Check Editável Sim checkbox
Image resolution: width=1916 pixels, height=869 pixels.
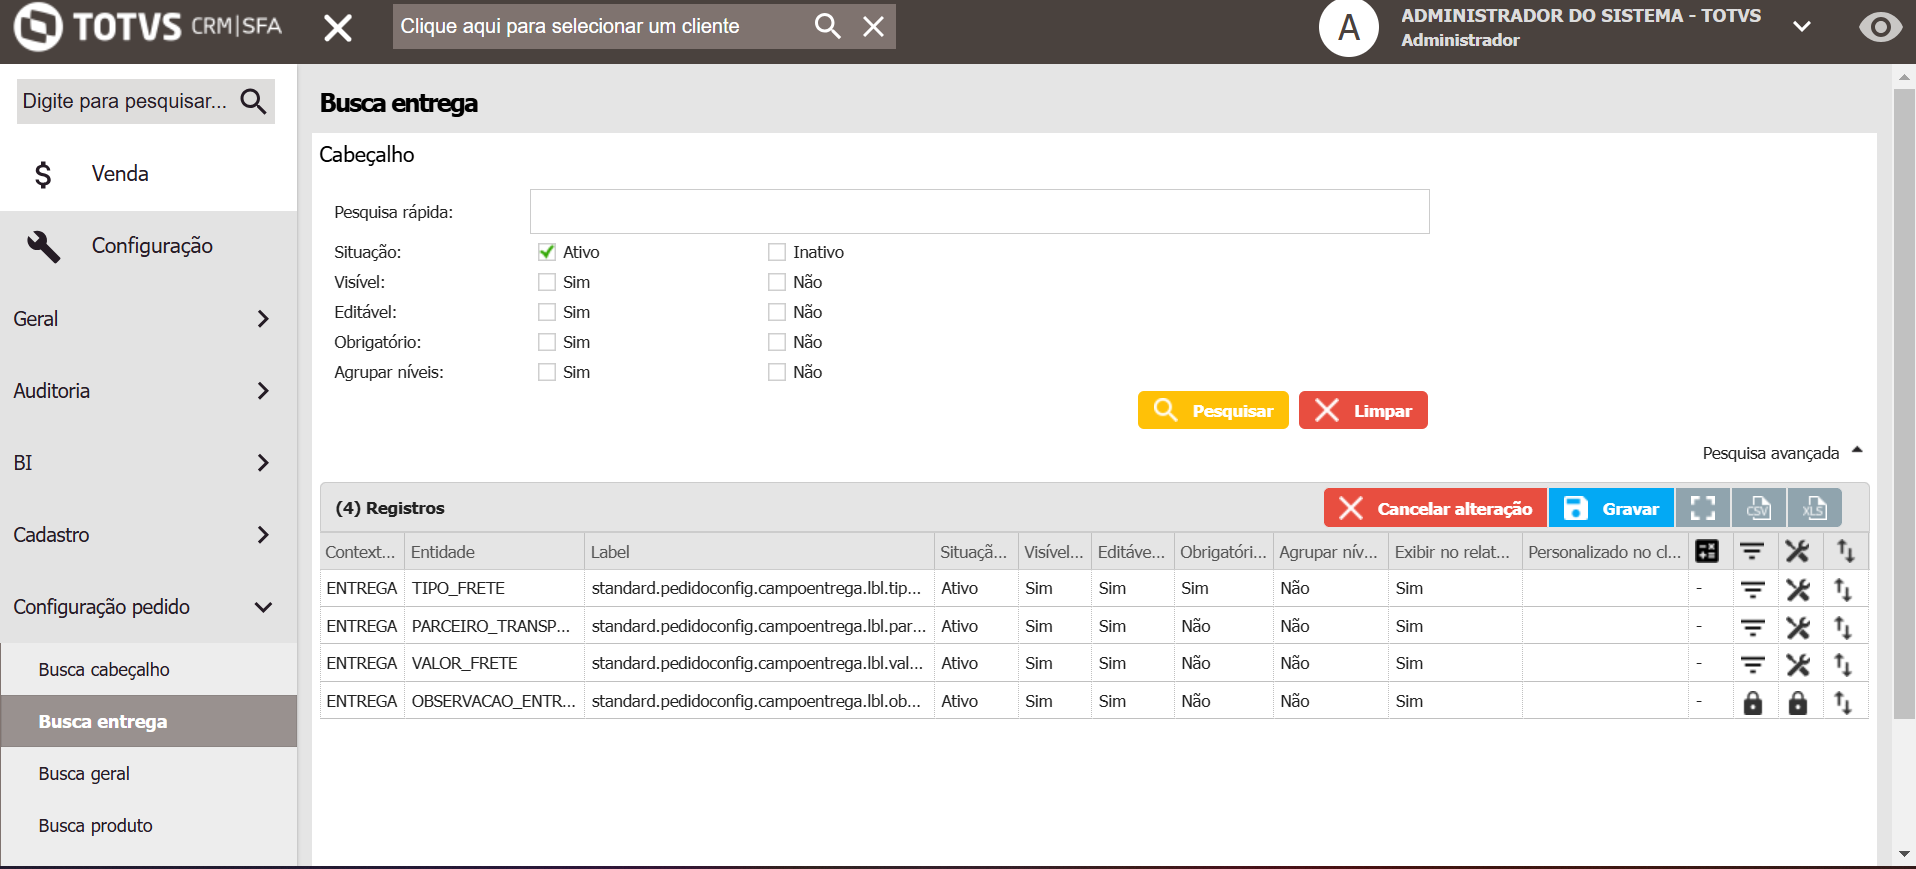(547, 312)
